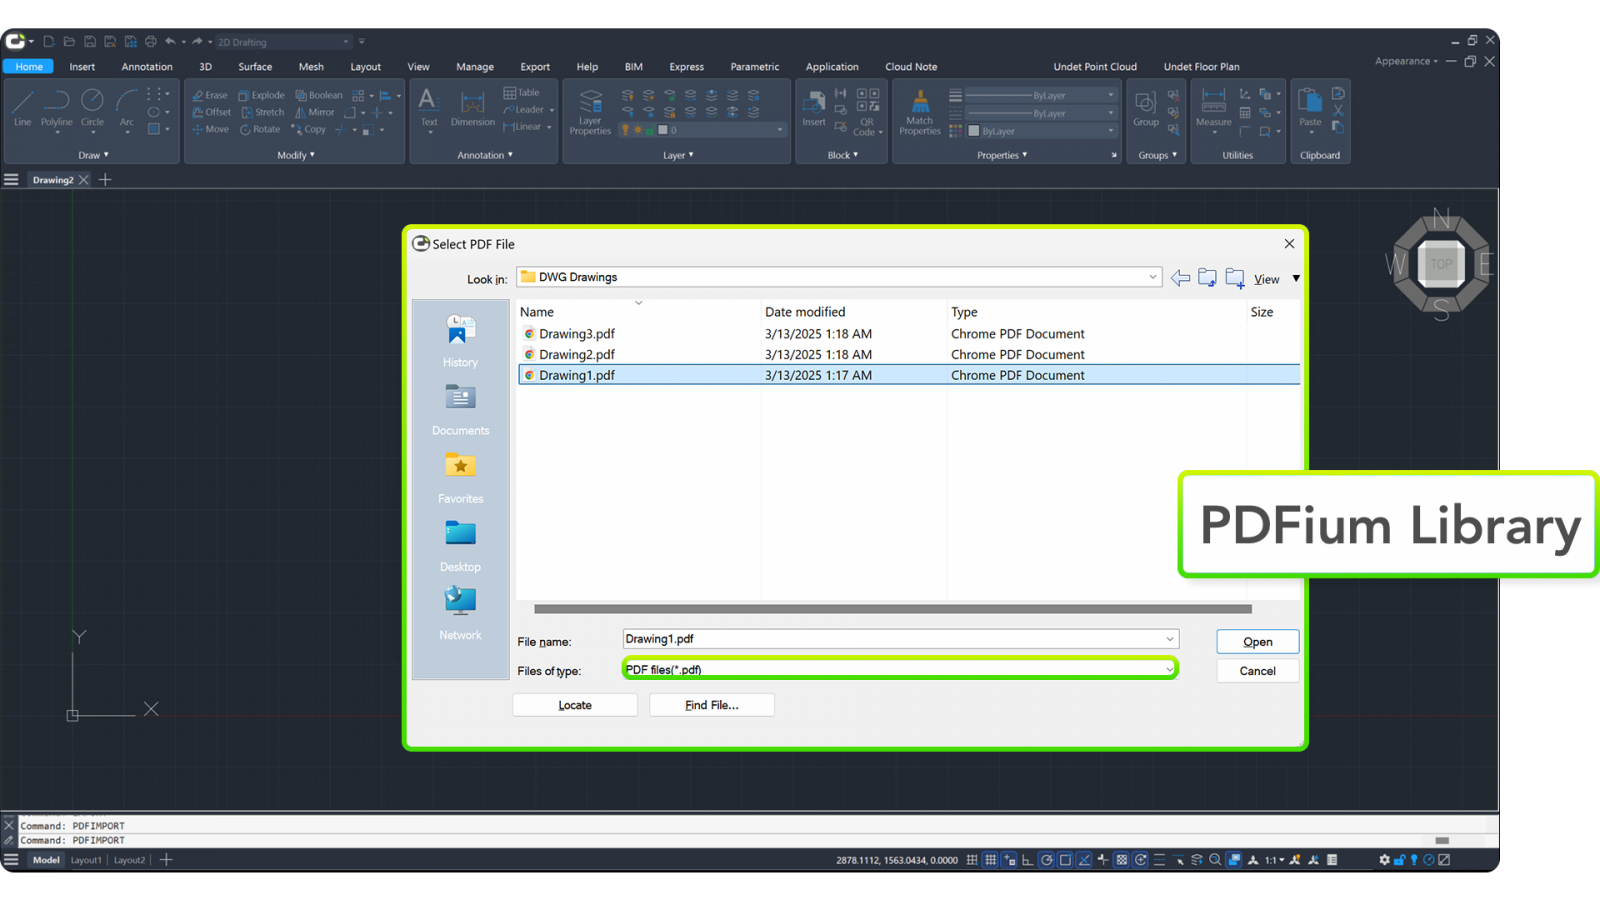Screen dimensions: 1600x900
Task: Click the Mirror tool
Action: [x=315, y=112]
